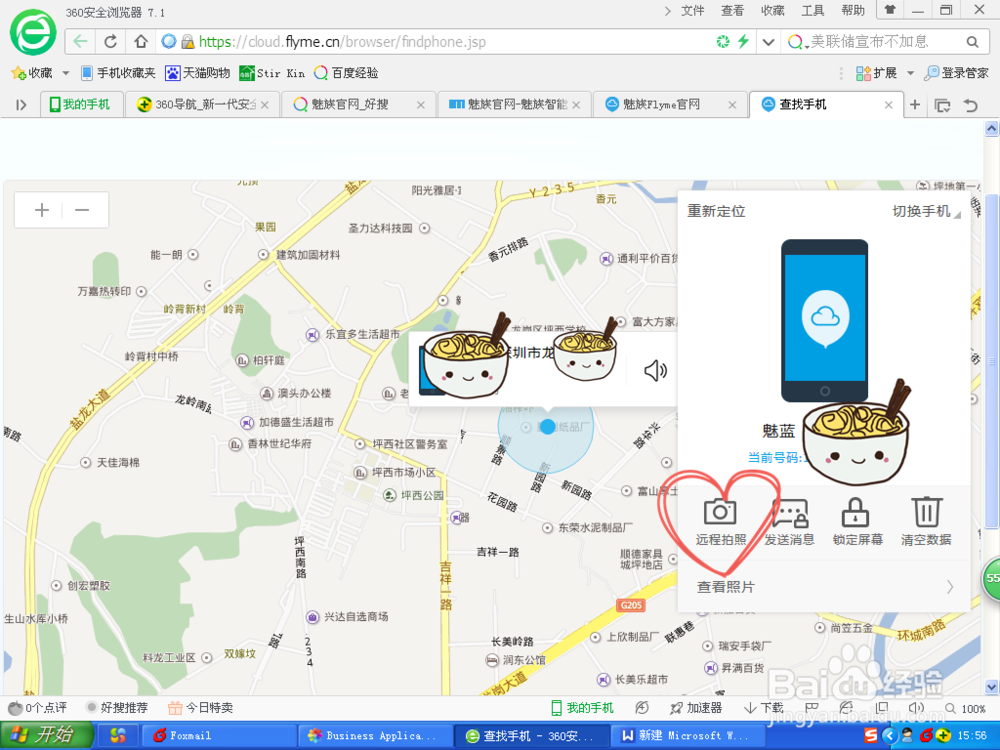Click 0个点评 in the status bar
The height and width of the screenshot is (750, 1000).
[37, 708]
